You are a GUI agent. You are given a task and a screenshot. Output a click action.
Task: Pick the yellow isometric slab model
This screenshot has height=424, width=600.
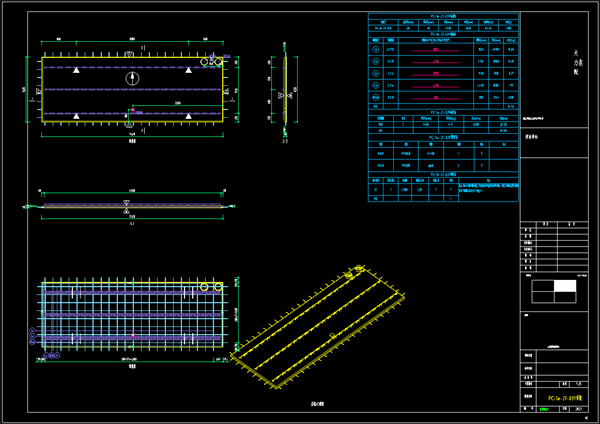click(317, 327)
